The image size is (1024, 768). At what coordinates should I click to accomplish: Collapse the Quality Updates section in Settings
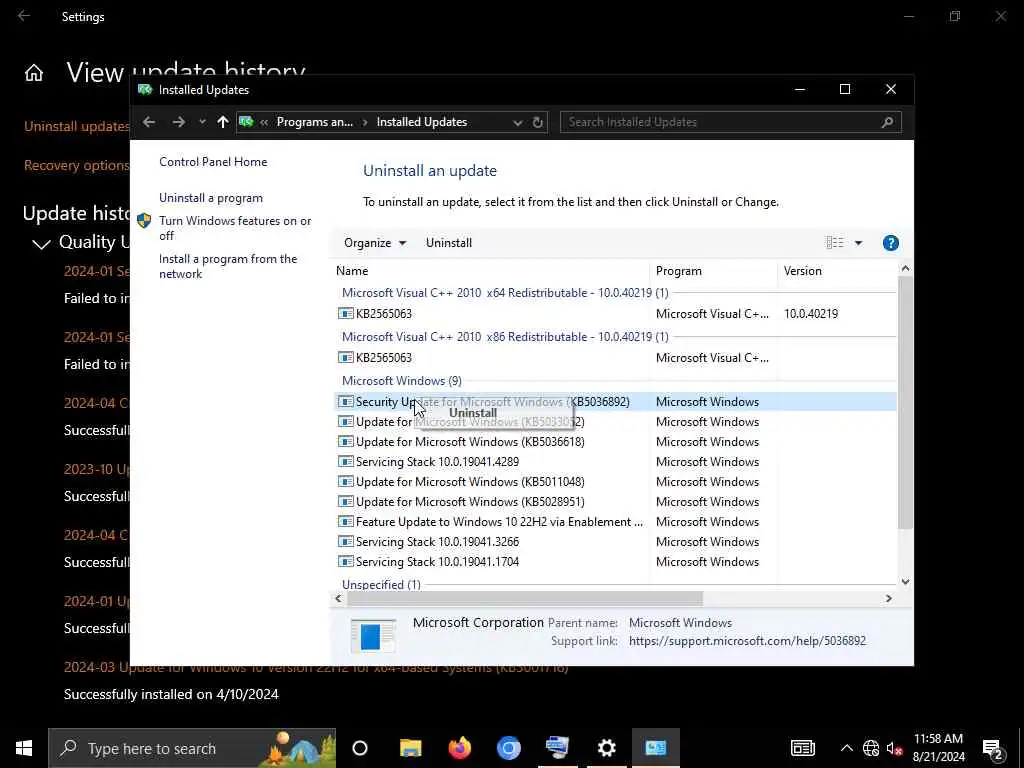pos(41,244)
